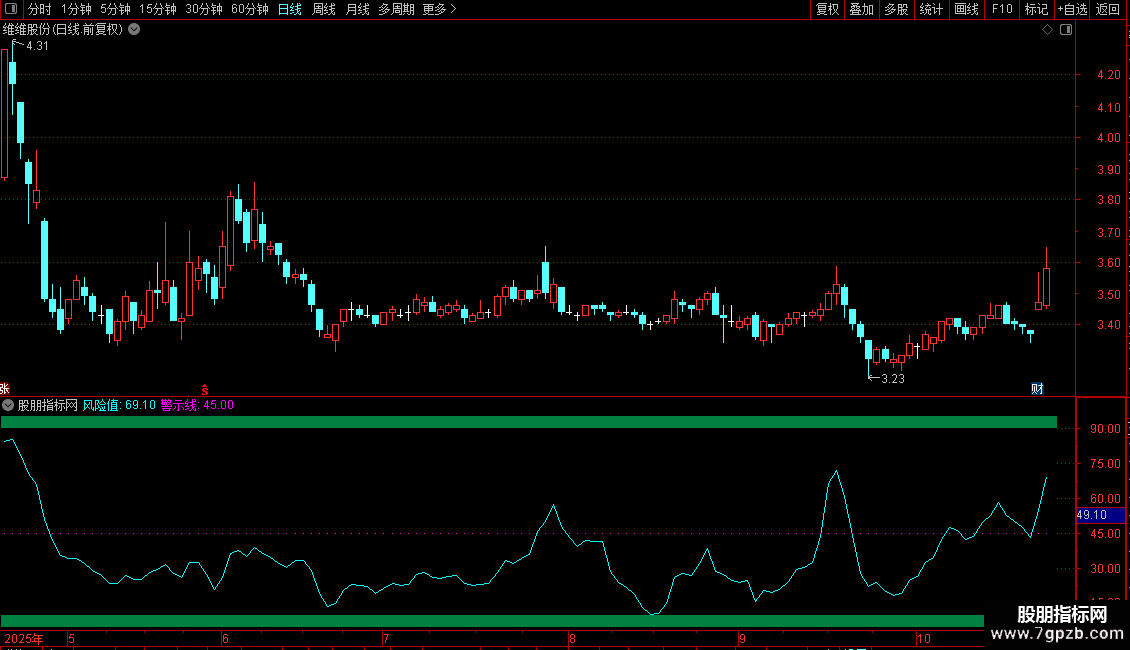This screenshot has width=1130, height=650.
Task: Open the 叠加 overlay tool
Action: point(861,9)
